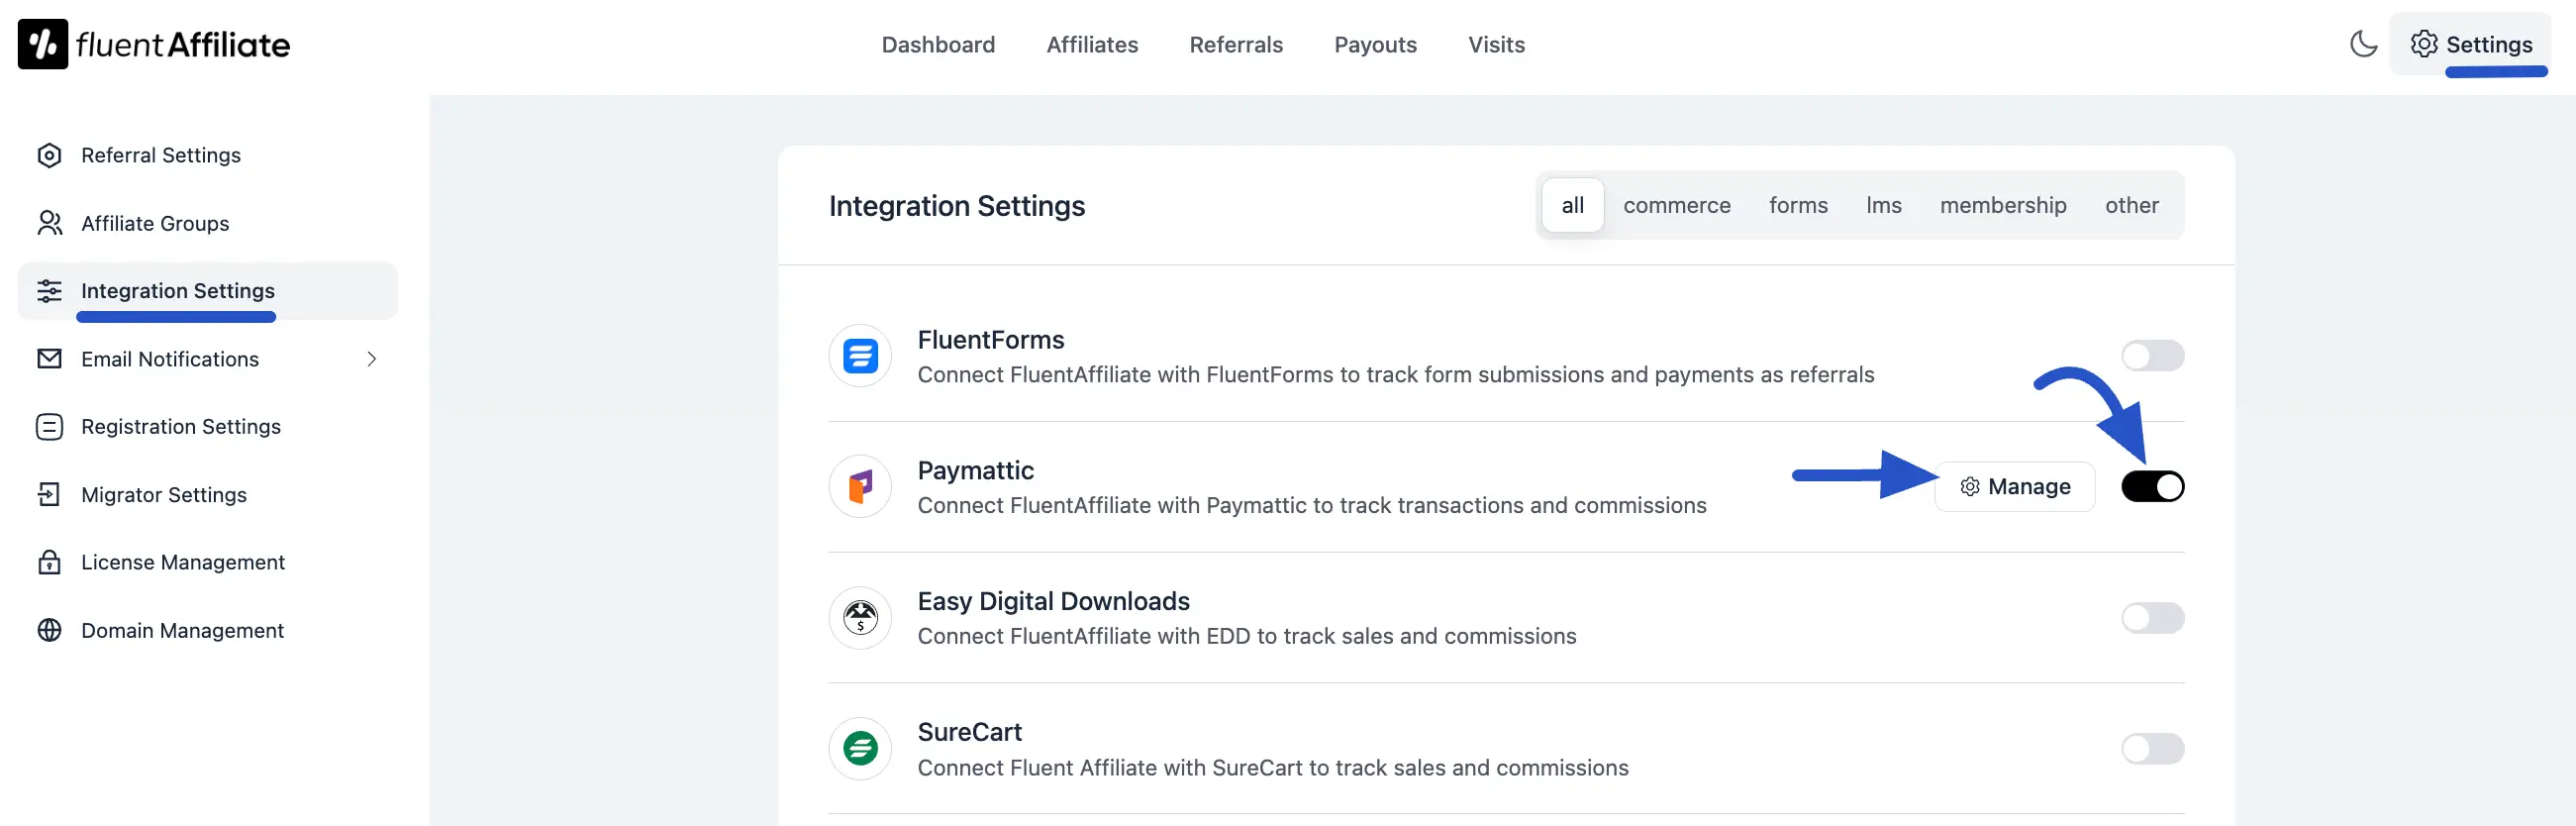Image resolution: width=2576 pixels, height=826 pixels.
Task: Open the Referrals nav item
Action: (x=1236, y=44)
